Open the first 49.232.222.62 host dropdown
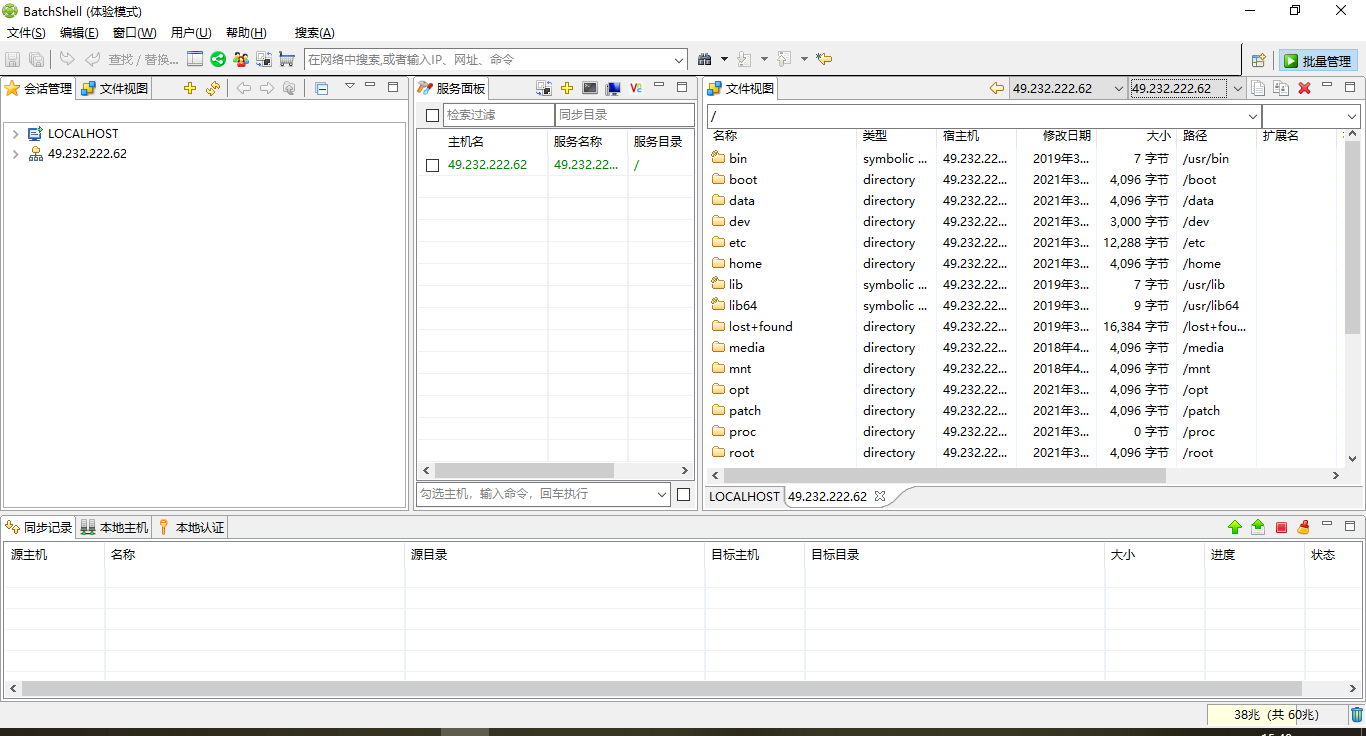Image resolution: width=1366 pixels, height=736 pixels. pyautogui.click(x=1119, y=88)
